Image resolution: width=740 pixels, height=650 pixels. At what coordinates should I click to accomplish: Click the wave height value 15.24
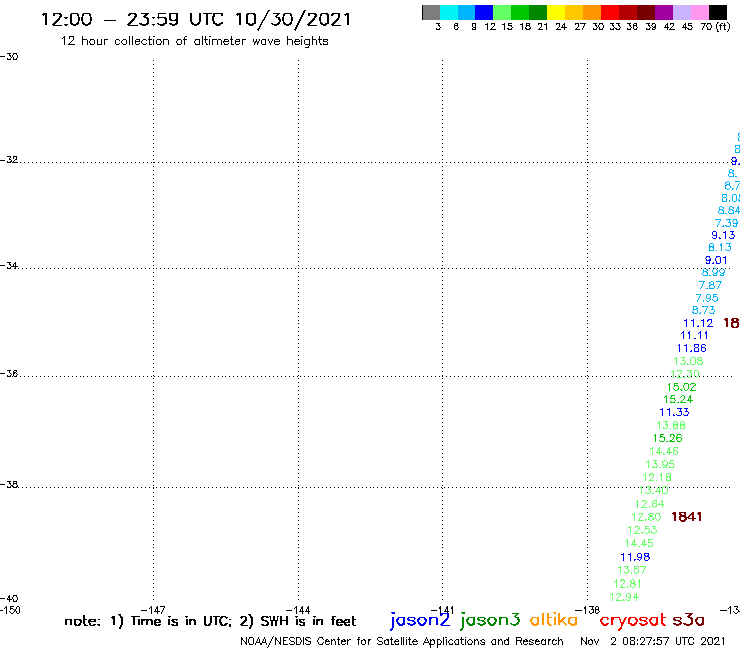tap(678, 399)
